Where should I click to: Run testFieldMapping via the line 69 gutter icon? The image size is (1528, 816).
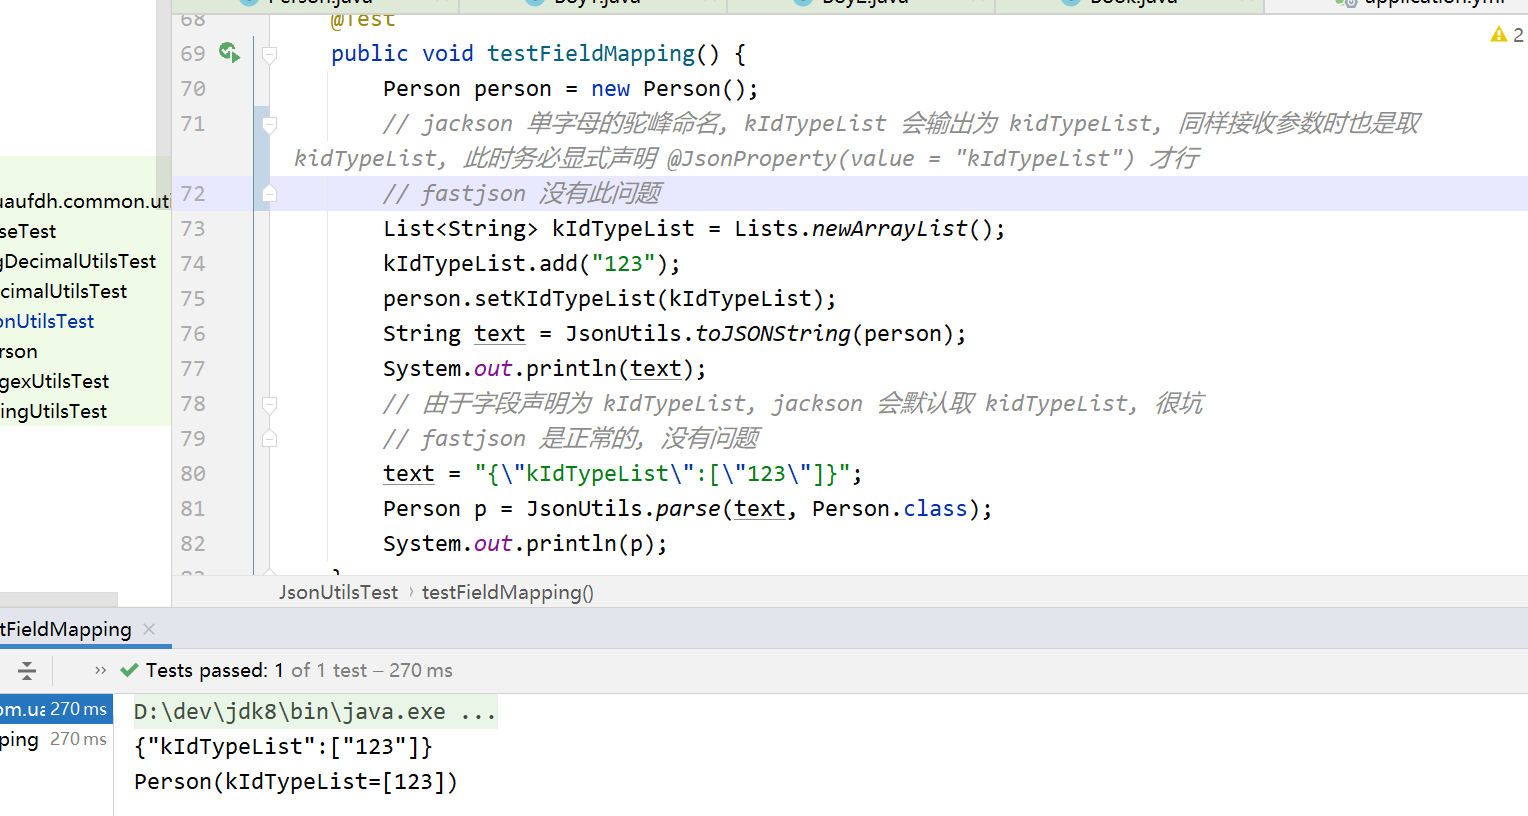click(x=229, y=53)
